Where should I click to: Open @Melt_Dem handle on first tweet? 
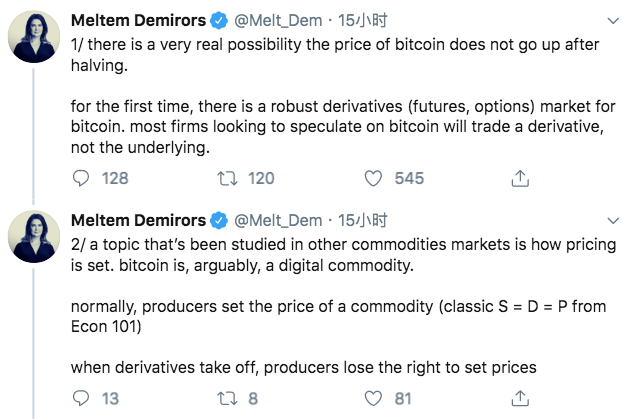[278, 20]
